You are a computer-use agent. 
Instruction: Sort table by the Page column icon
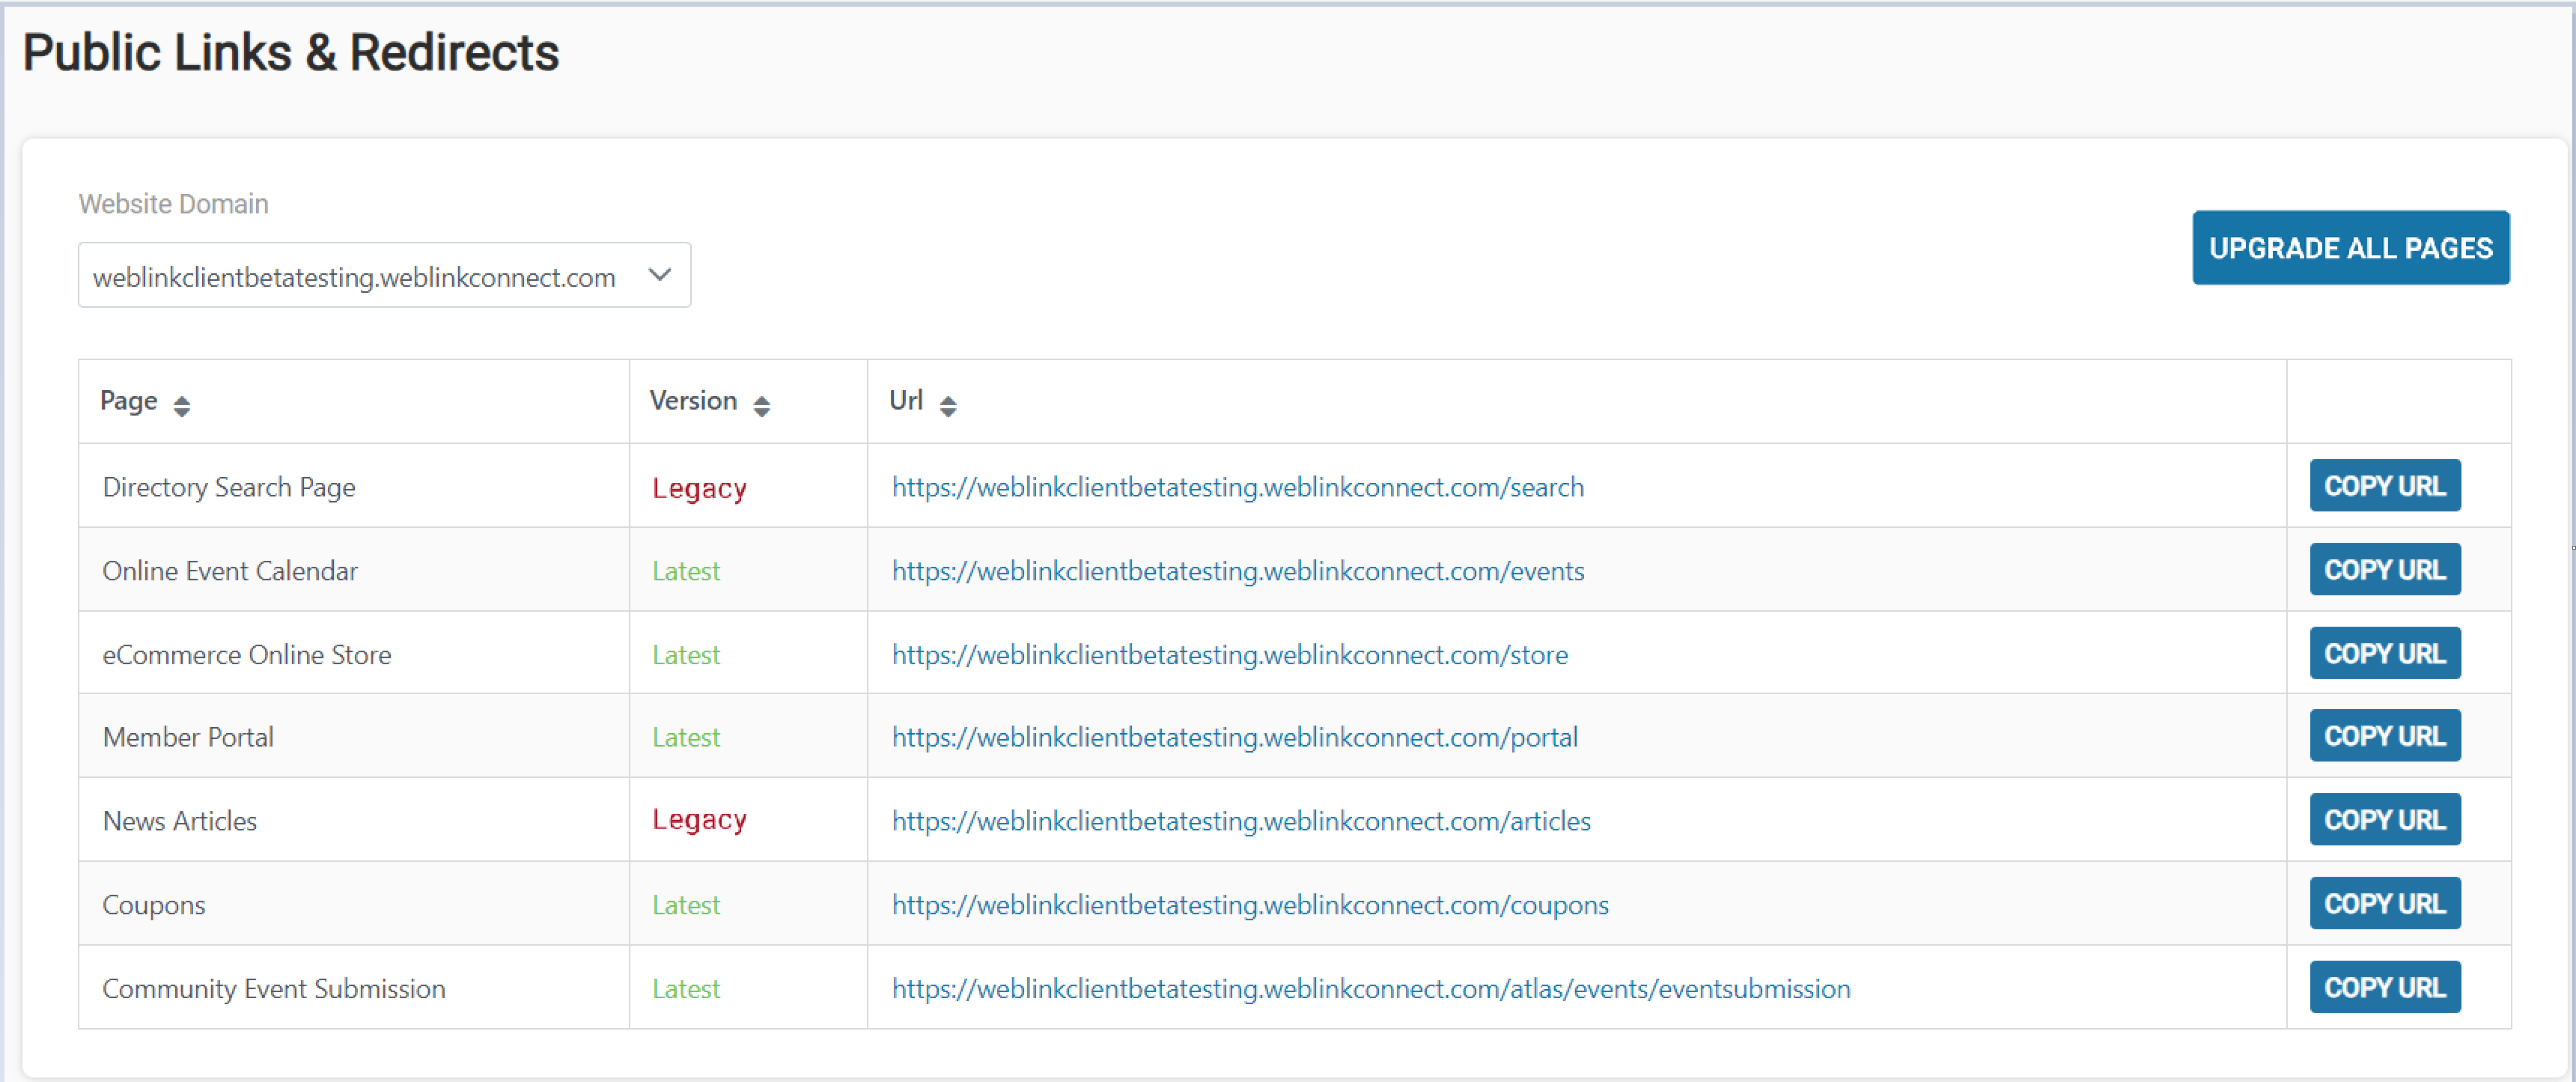pos(181,405)
